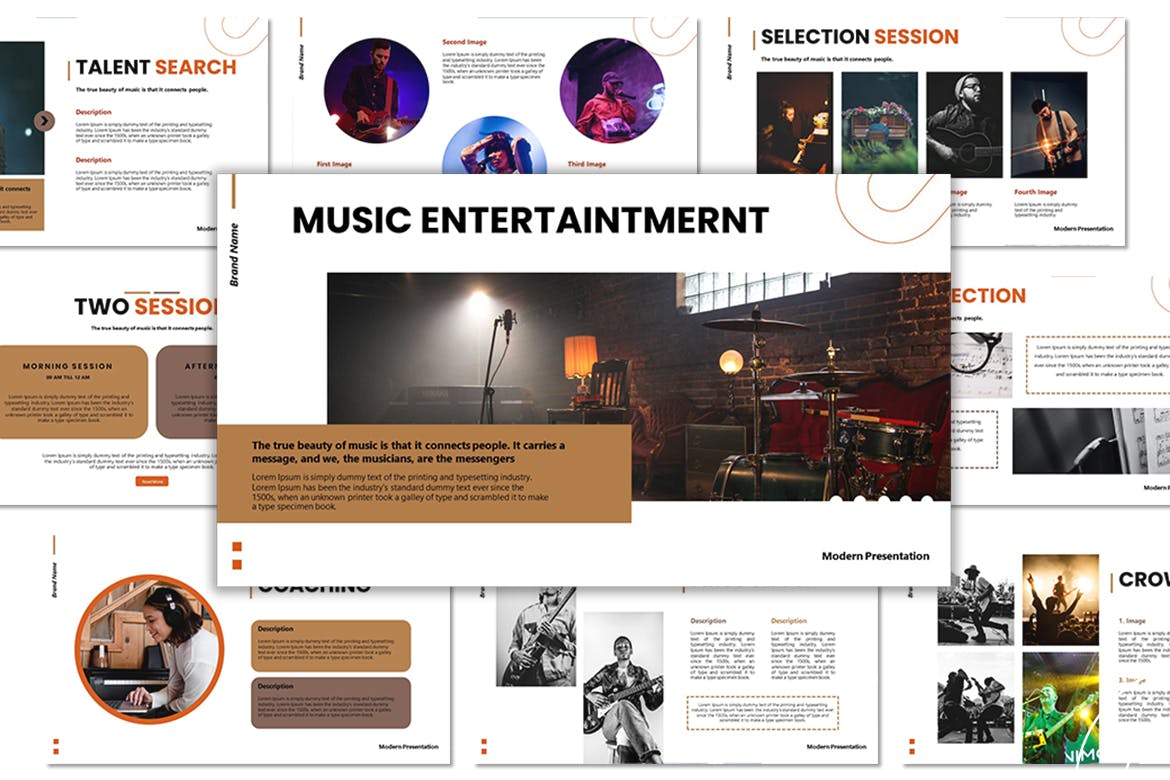
Task: Click the Selection Session heading
Action: coord(859,37)
